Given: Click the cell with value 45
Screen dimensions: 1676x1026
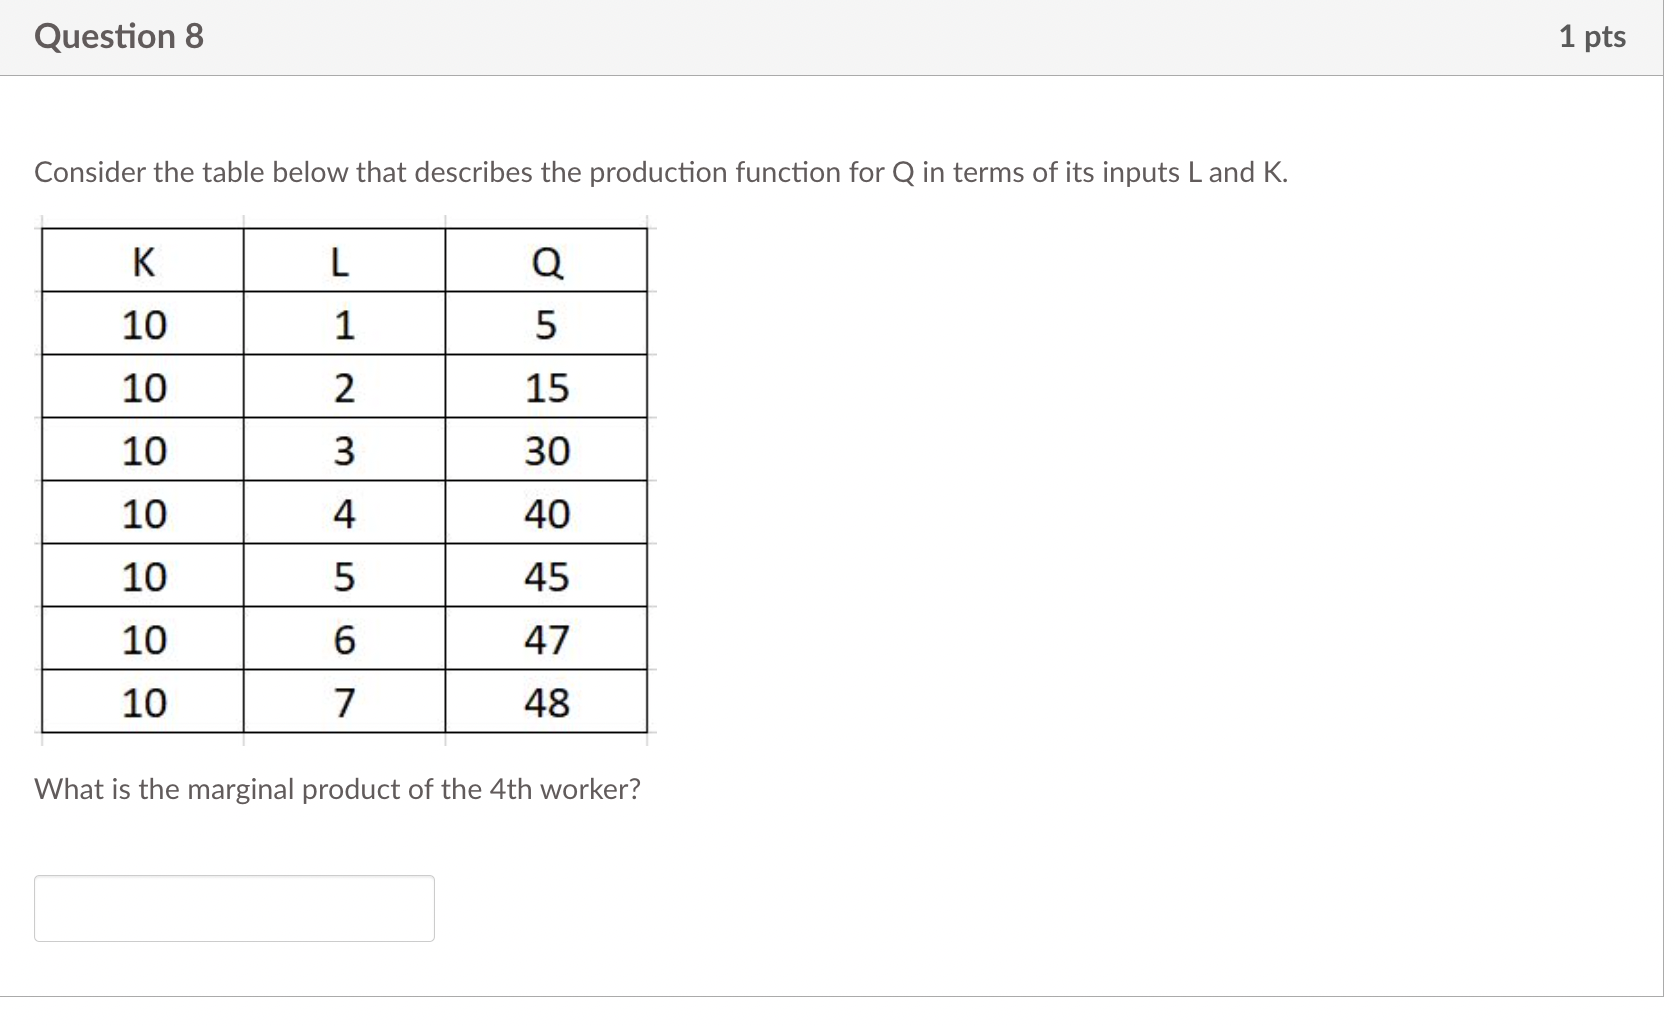Looking at the screenshot, I should [545, 577].
